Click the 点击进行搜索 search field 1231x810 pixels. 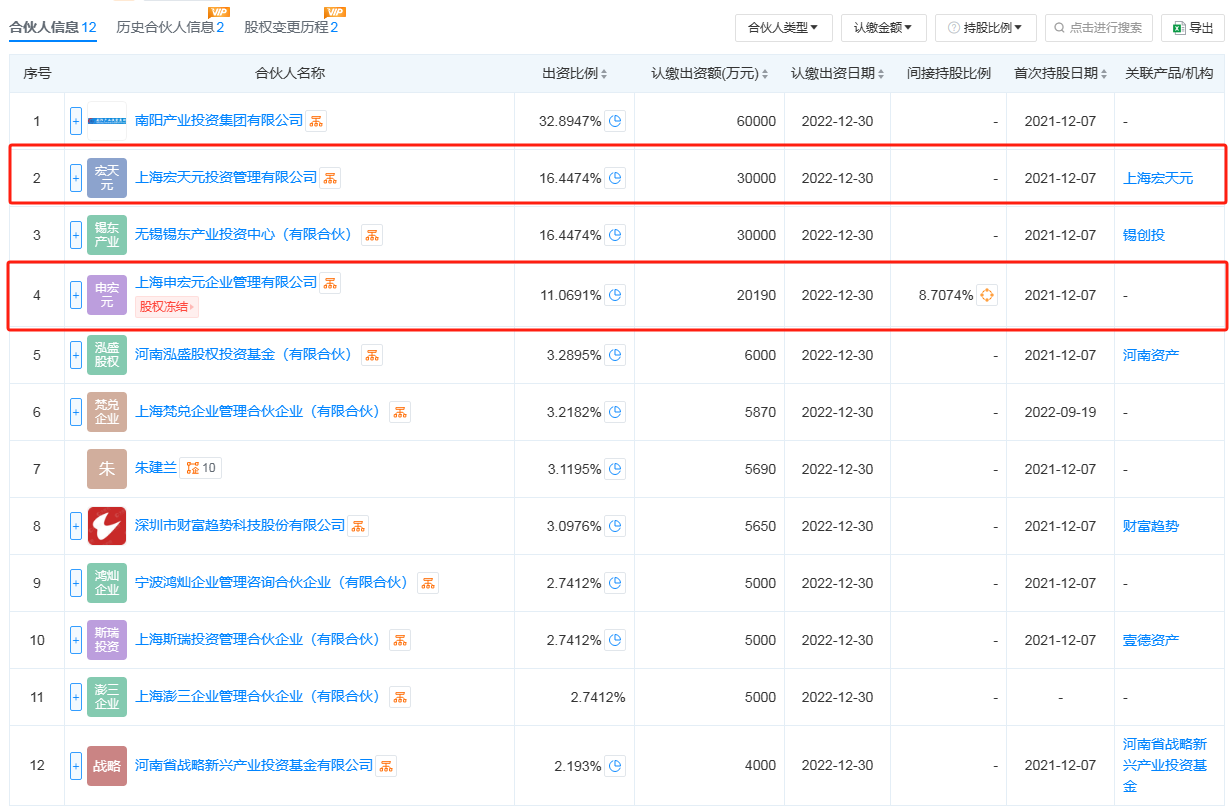[x=1099, y=28]
